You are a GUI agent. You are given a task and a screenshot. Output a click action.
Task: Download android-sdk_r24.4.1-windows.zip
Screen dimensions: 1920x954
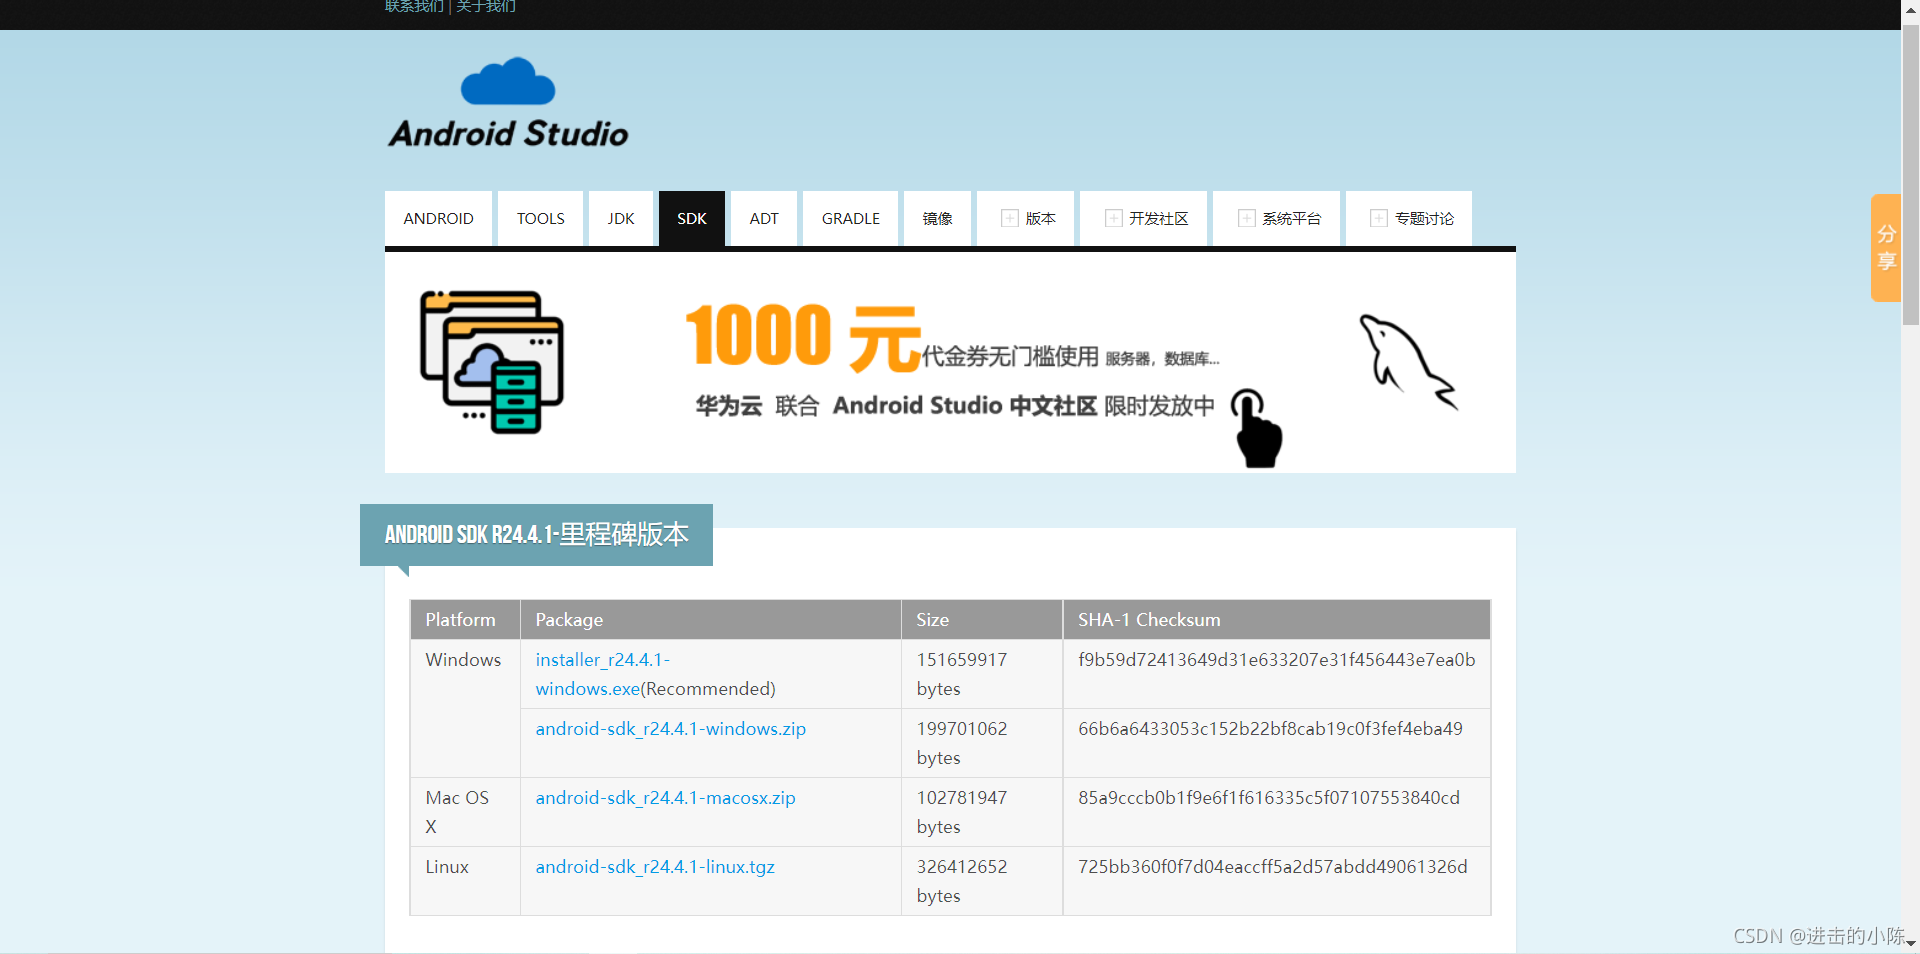click(671, 729)
